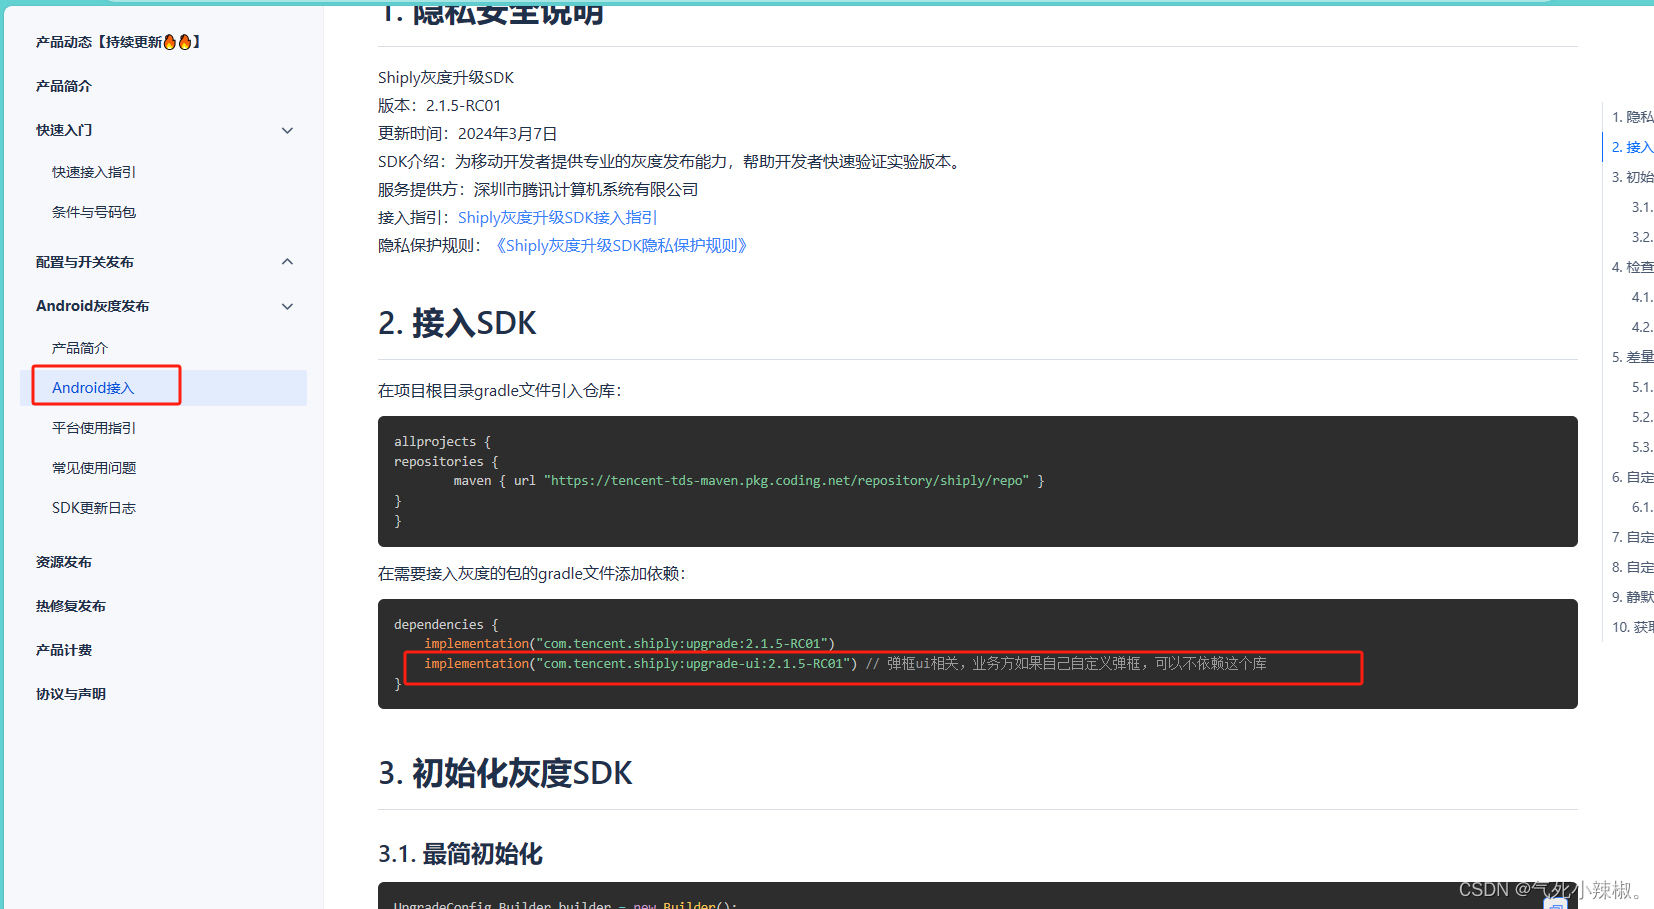Open the SDK更新日志 page
Image resolution: width=1654 pixels, height=909 pixels.
tap(93, 507)
